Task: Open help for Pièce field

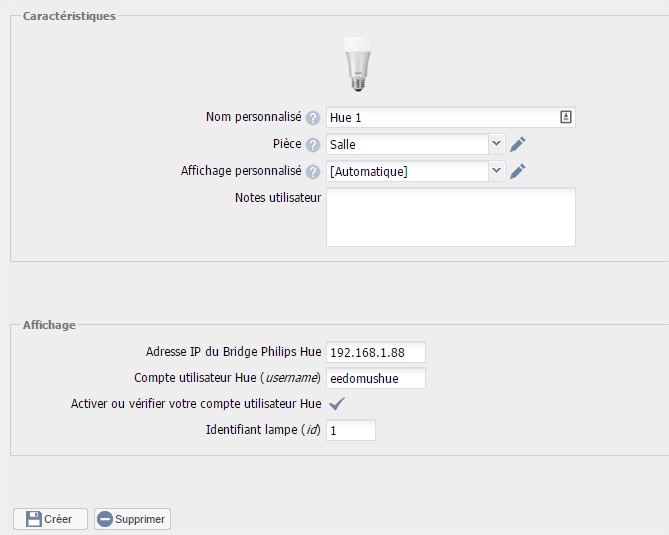Action: click(313, 145)
